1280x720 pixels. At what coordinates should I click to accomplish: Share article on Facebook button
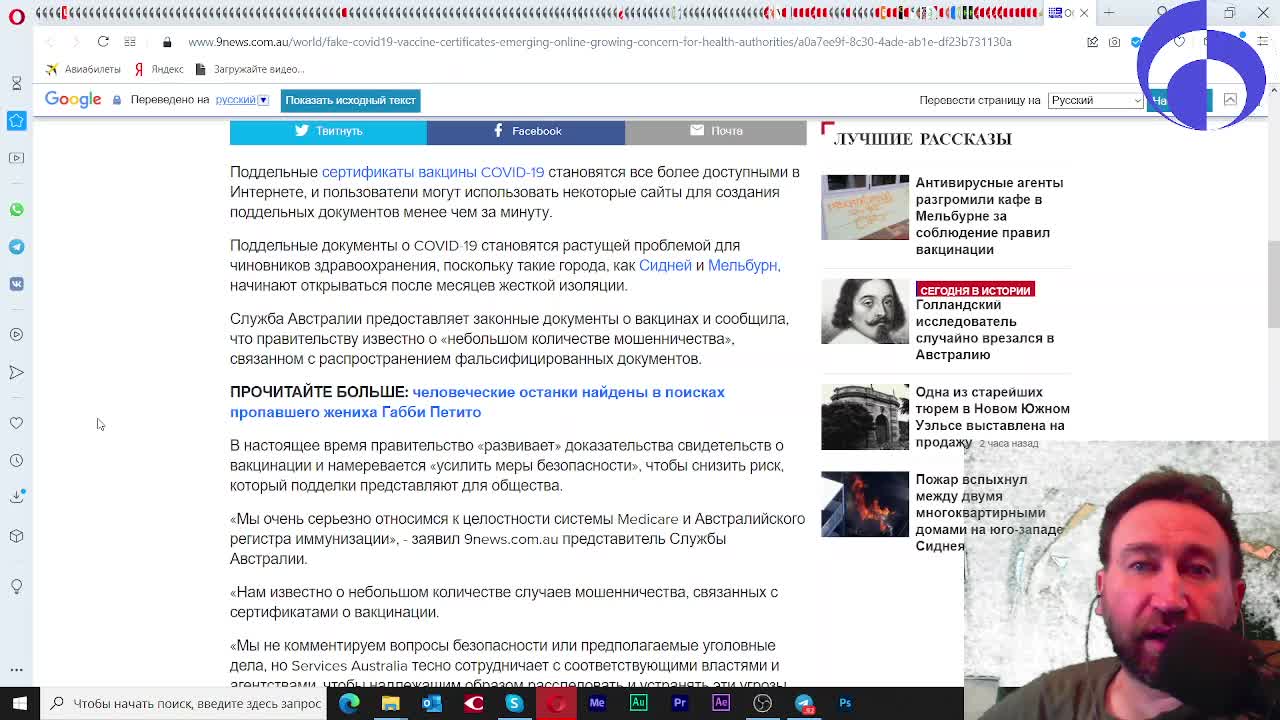pyautogui.click(x=526, y=131)
